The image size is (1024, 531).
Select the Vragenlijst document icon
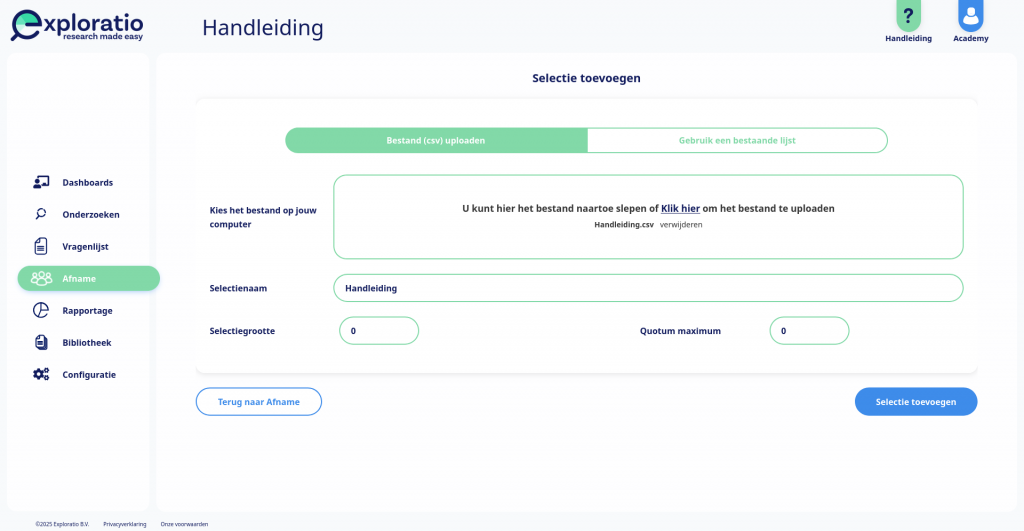pos(41,246)
